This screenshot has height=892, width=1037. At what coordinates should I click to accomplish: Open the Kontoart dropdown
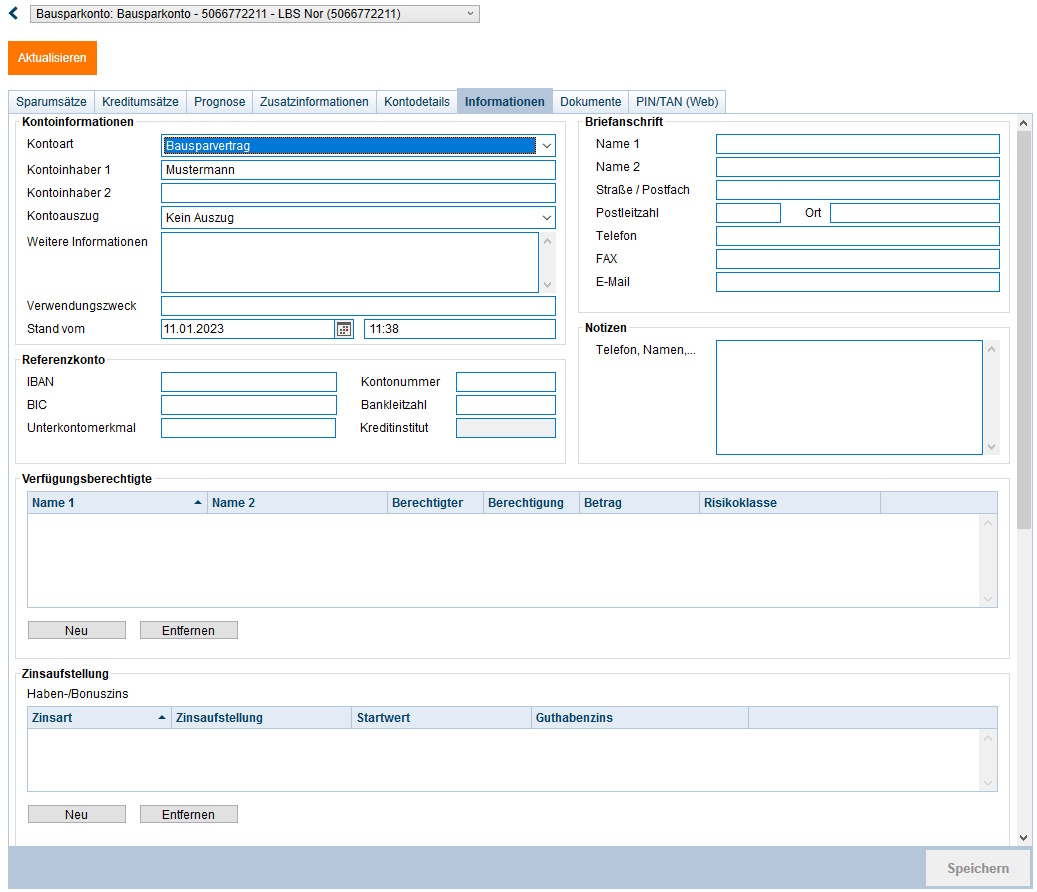[546, 146]
